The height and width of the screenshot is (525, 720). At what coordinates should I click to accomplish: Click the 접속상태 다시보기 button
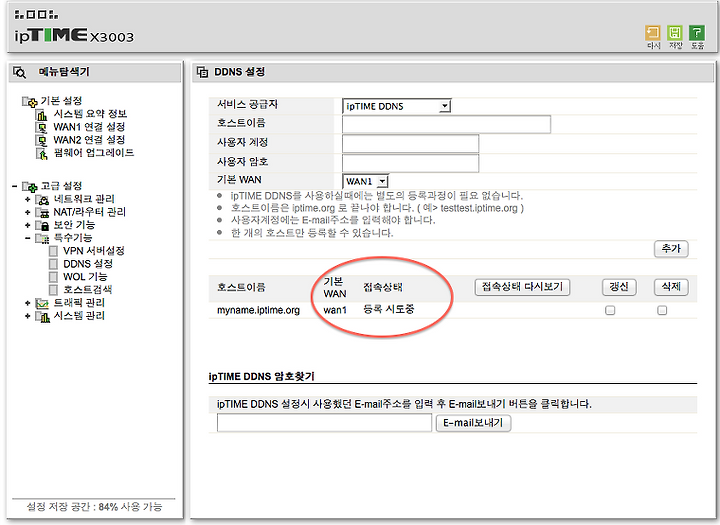coord(522,287)
